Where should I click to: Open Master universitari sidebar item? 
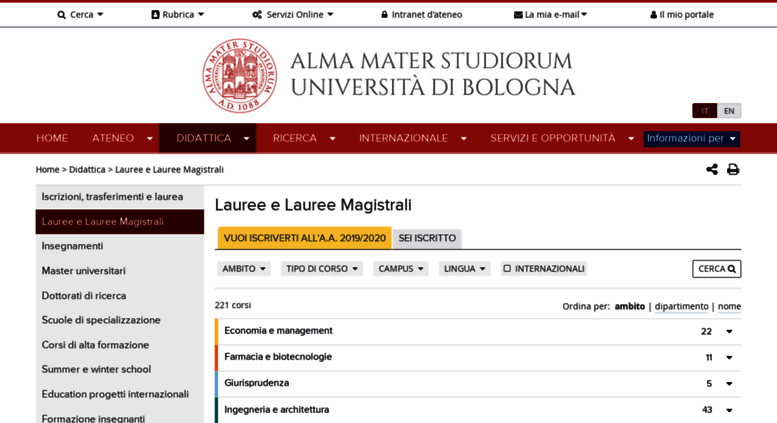coord(119,271)
